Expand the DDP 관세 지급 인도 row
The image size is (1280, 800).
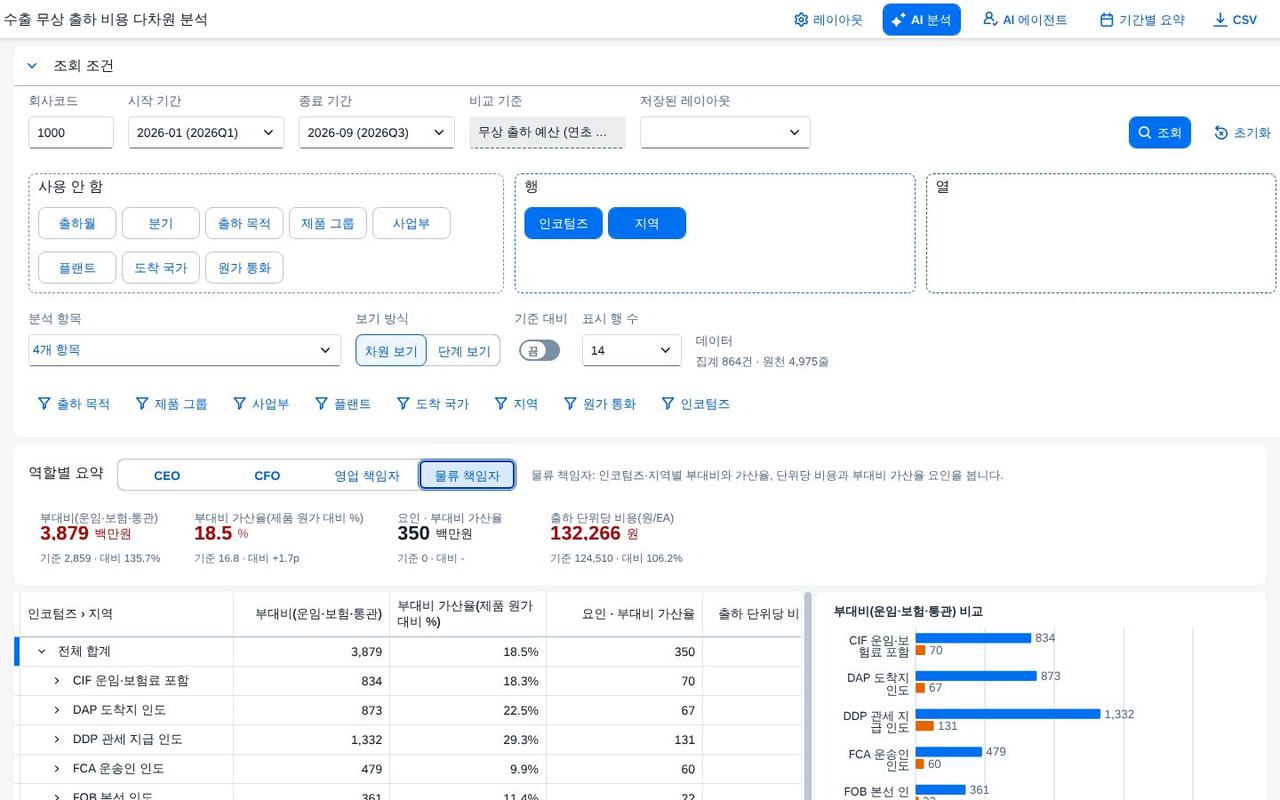[57, 739]
